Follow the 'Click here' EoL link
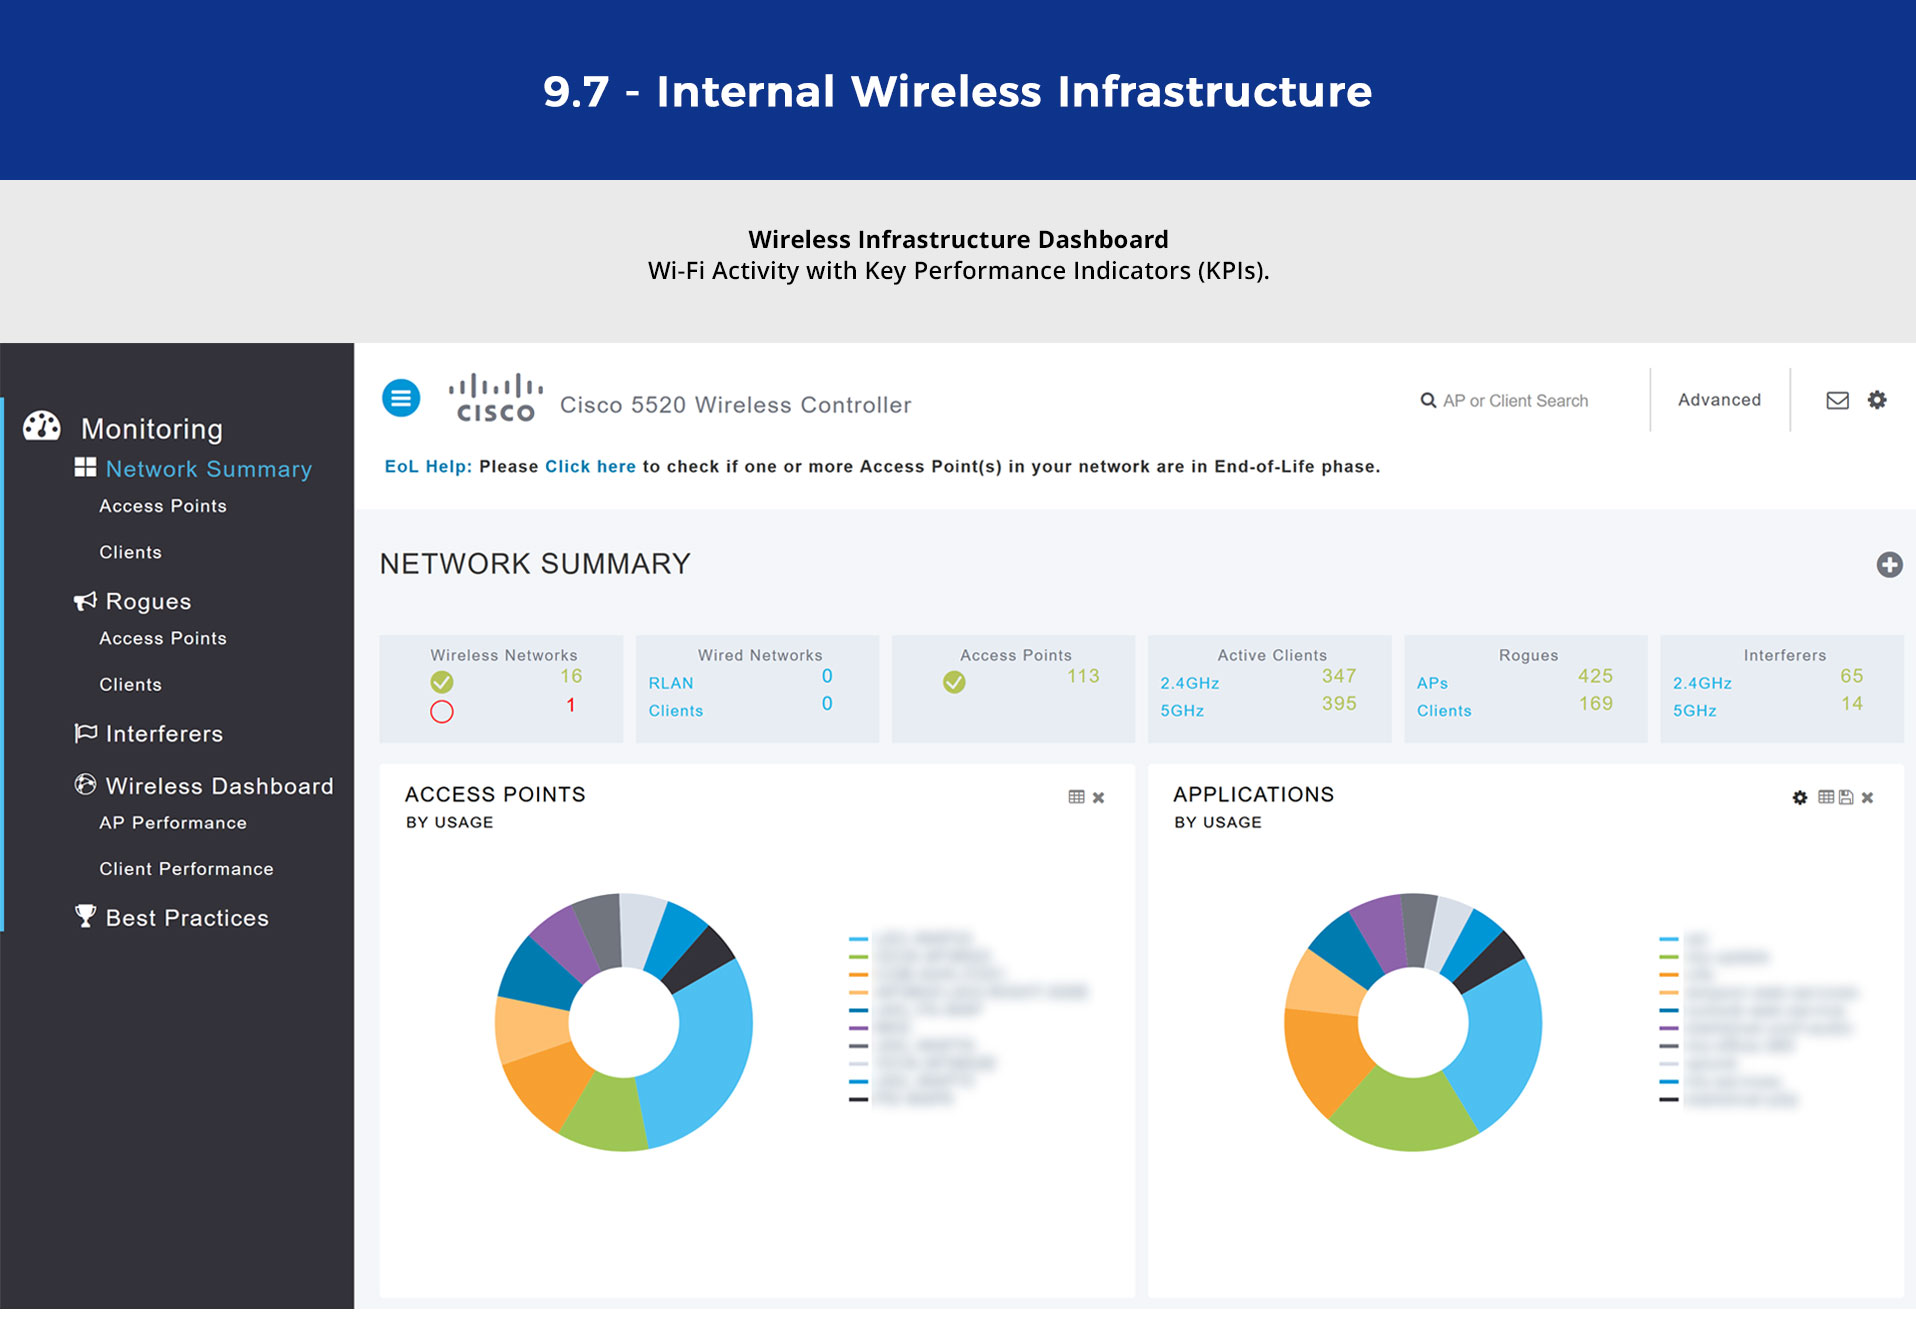Screen dimensions: 1916x1344 pos(590,467)
